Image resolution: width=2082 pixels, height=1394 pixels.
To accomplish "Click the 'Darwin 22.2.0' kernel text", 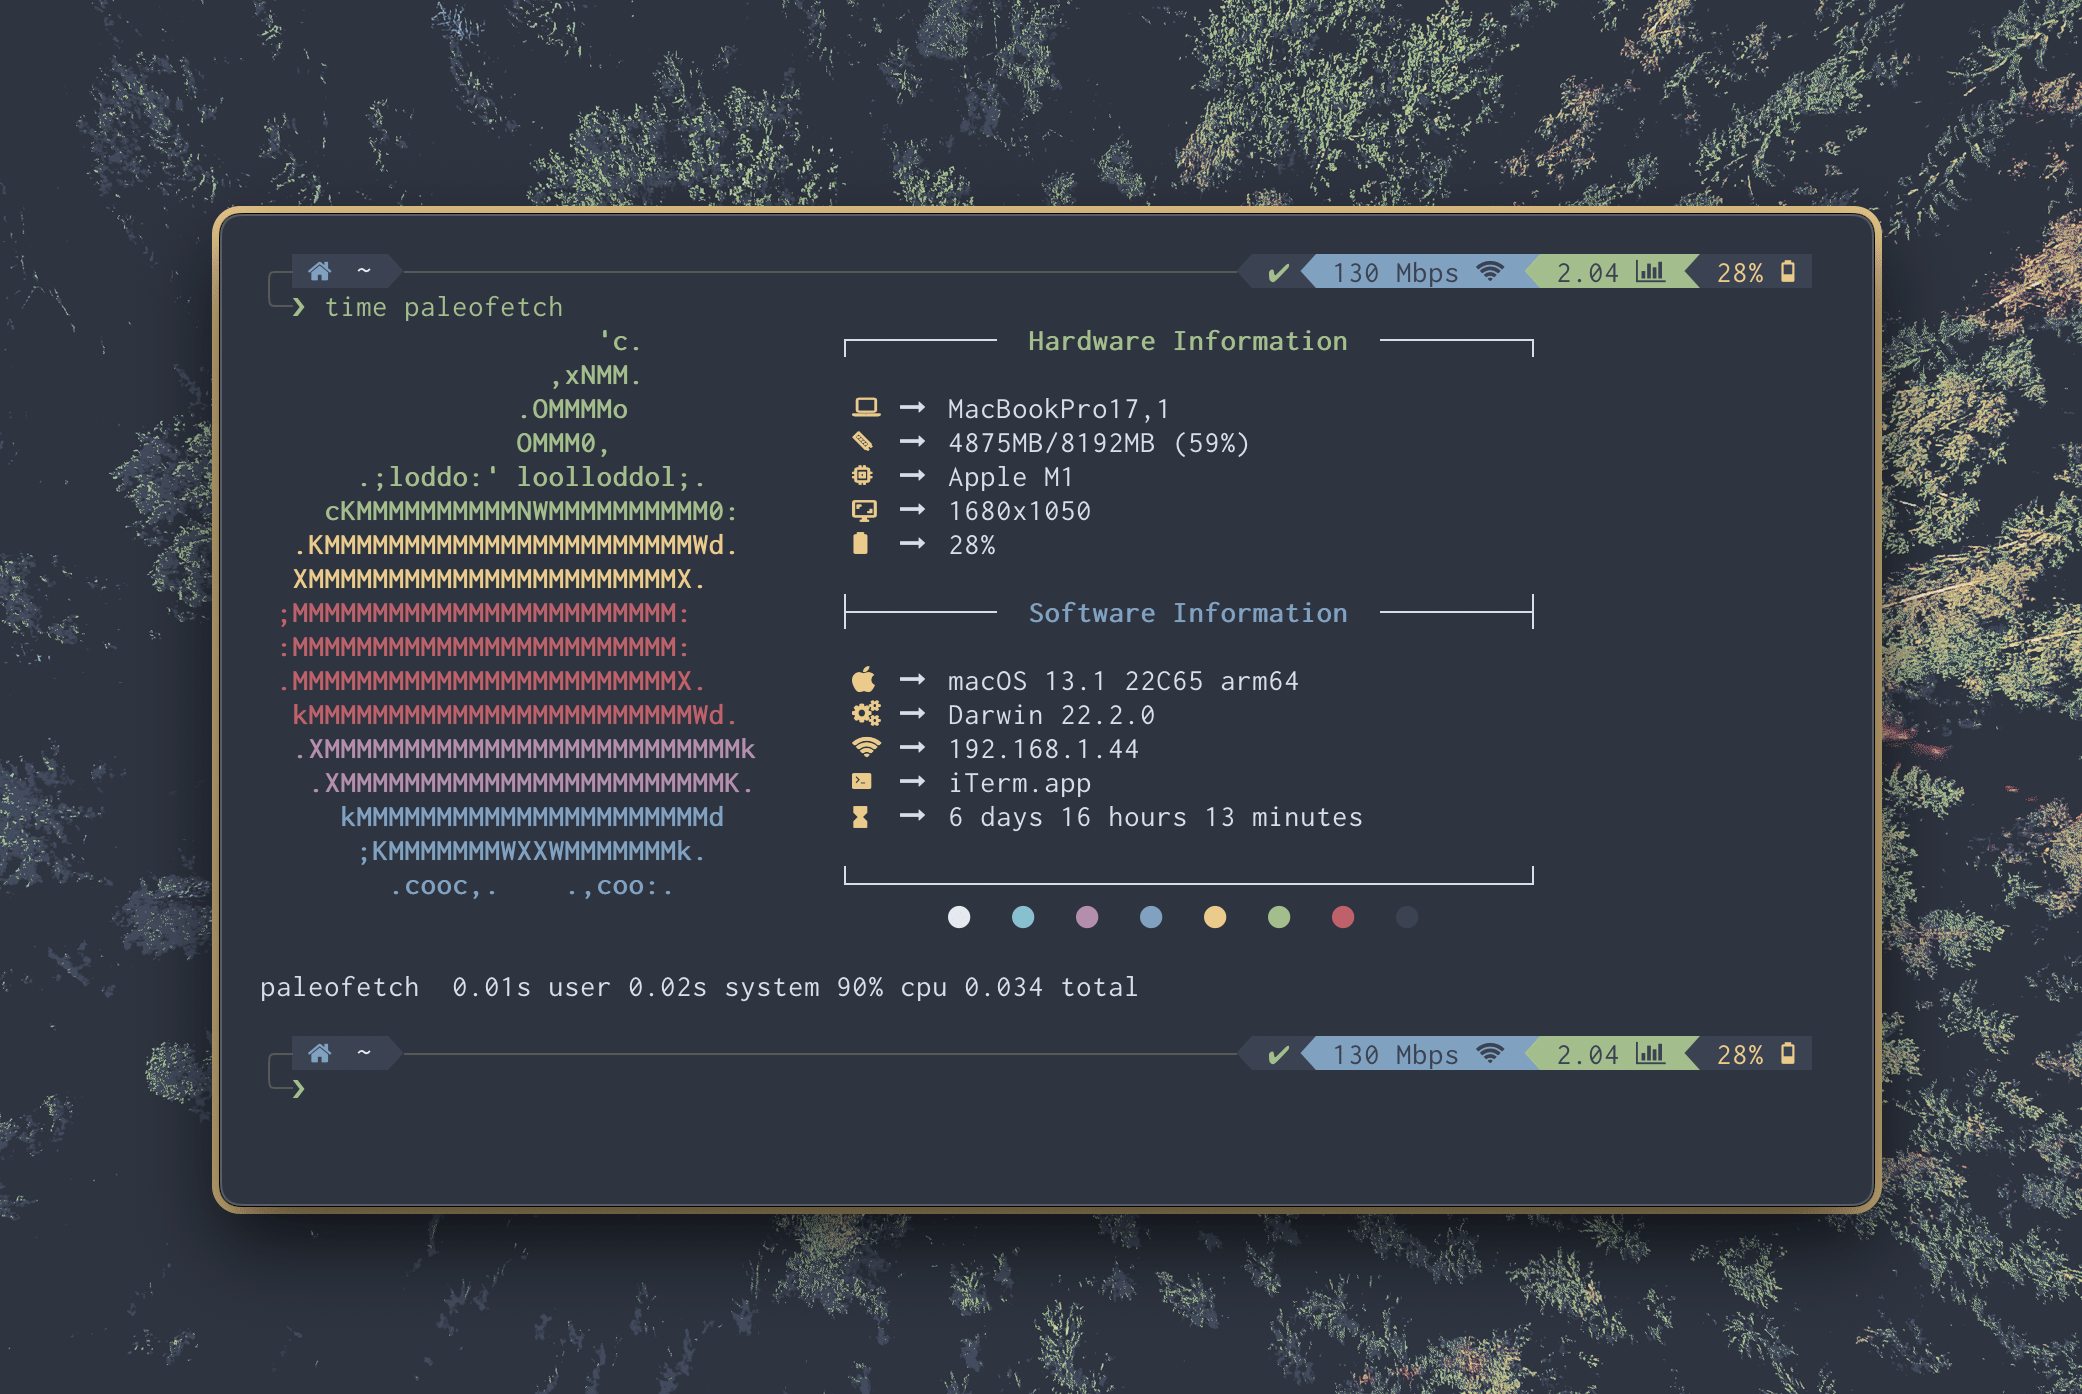I will point(1052,715).
